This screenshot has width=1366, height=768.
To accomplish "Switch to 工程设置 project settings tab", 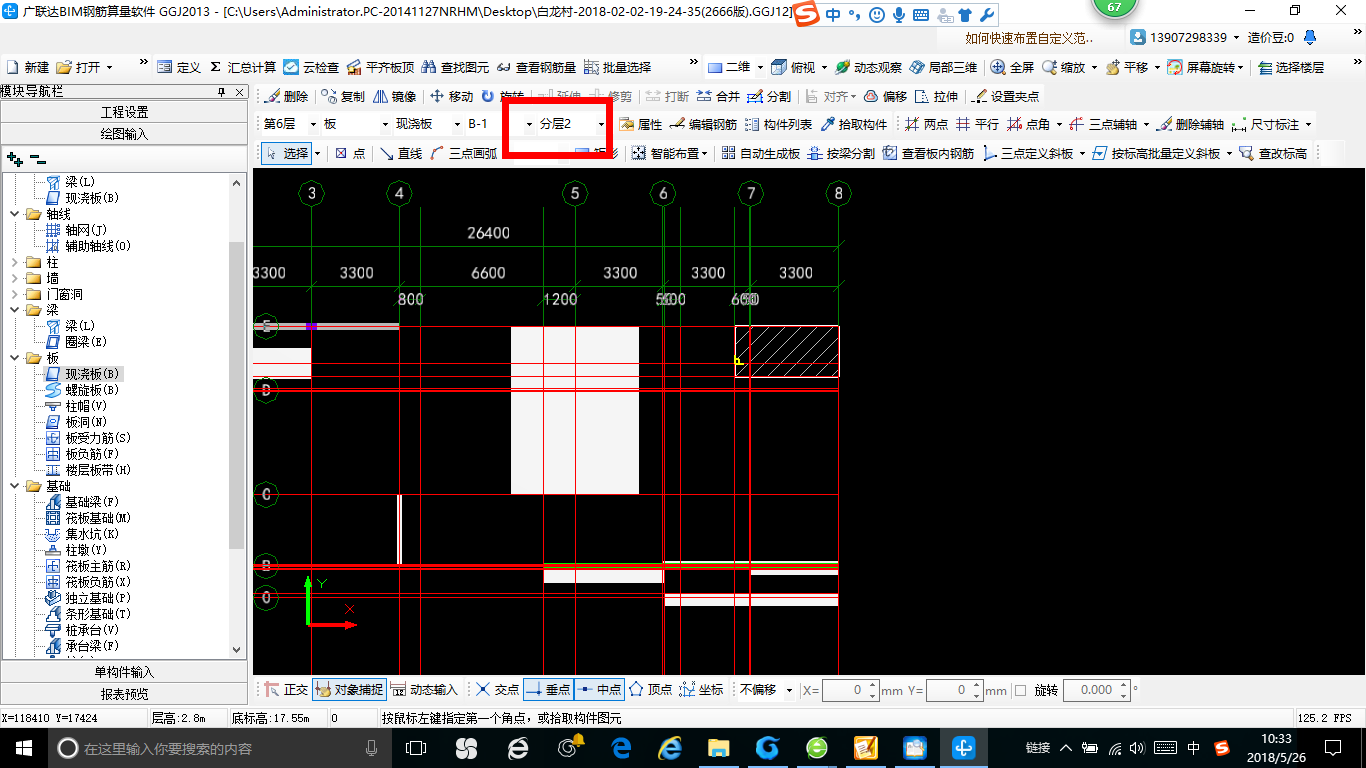I will (124, 112).
